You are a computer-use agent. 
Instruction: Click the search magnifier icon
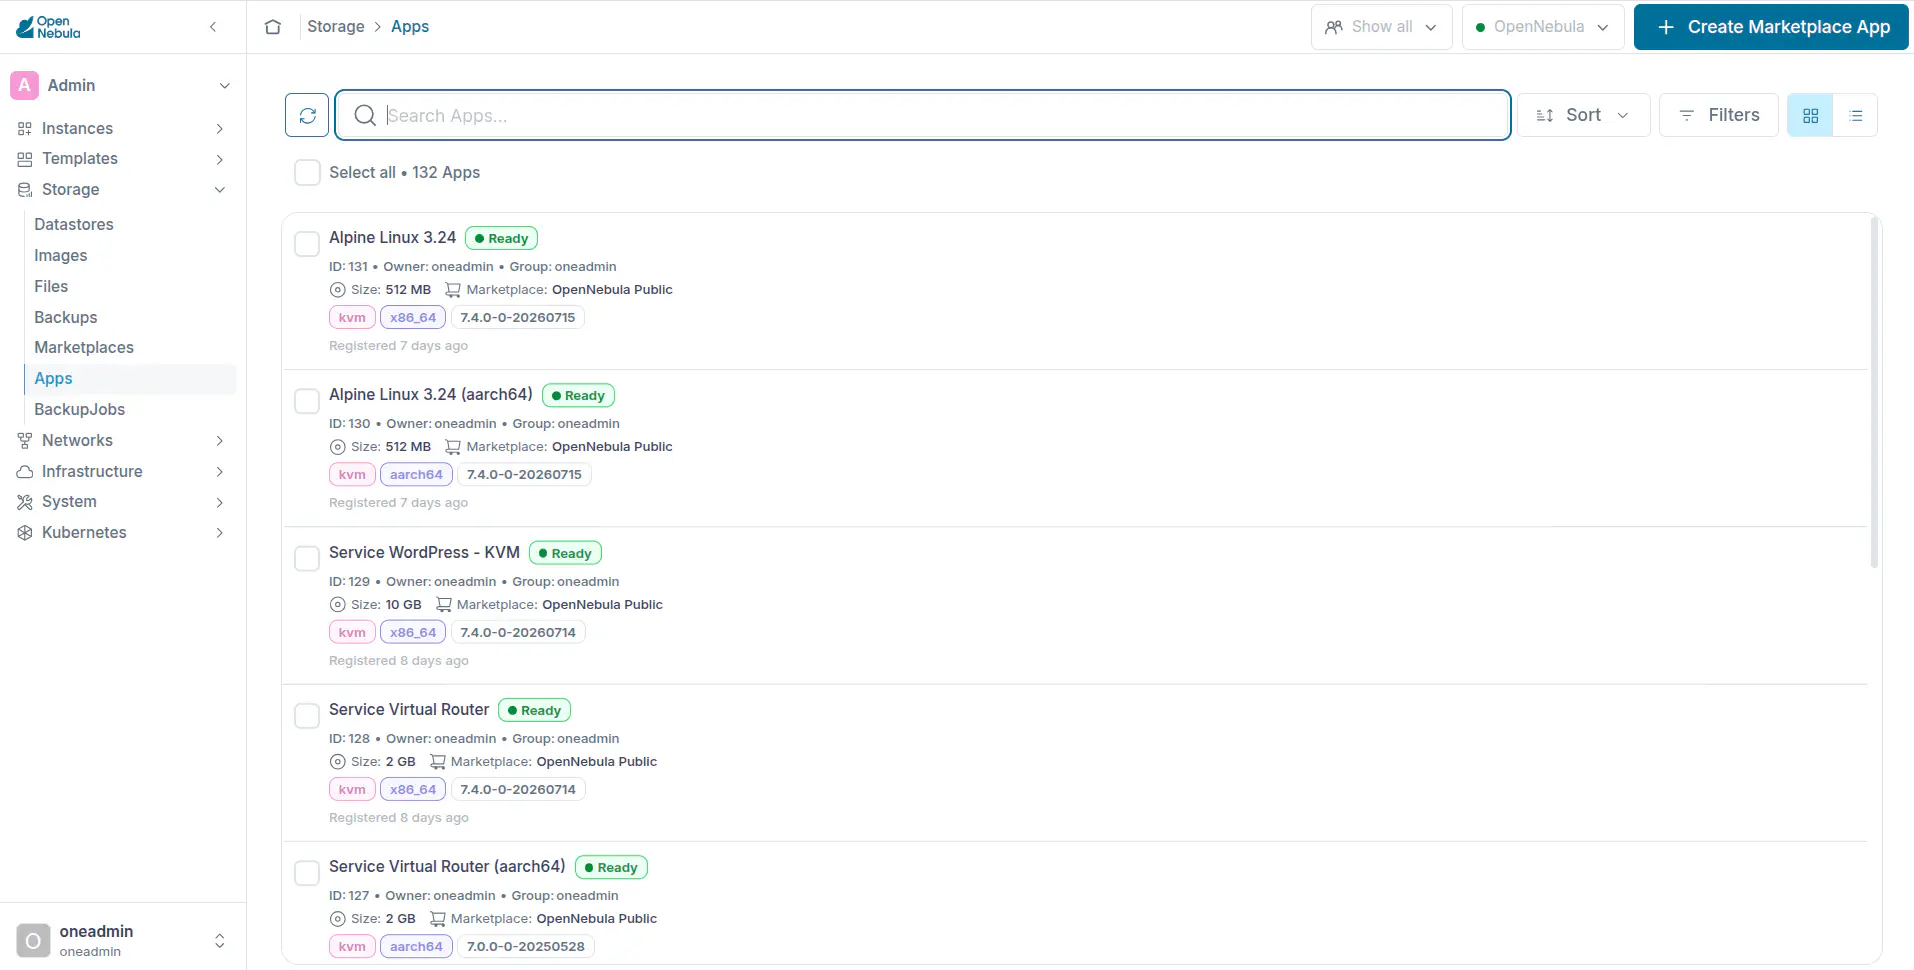click(365, 115)
